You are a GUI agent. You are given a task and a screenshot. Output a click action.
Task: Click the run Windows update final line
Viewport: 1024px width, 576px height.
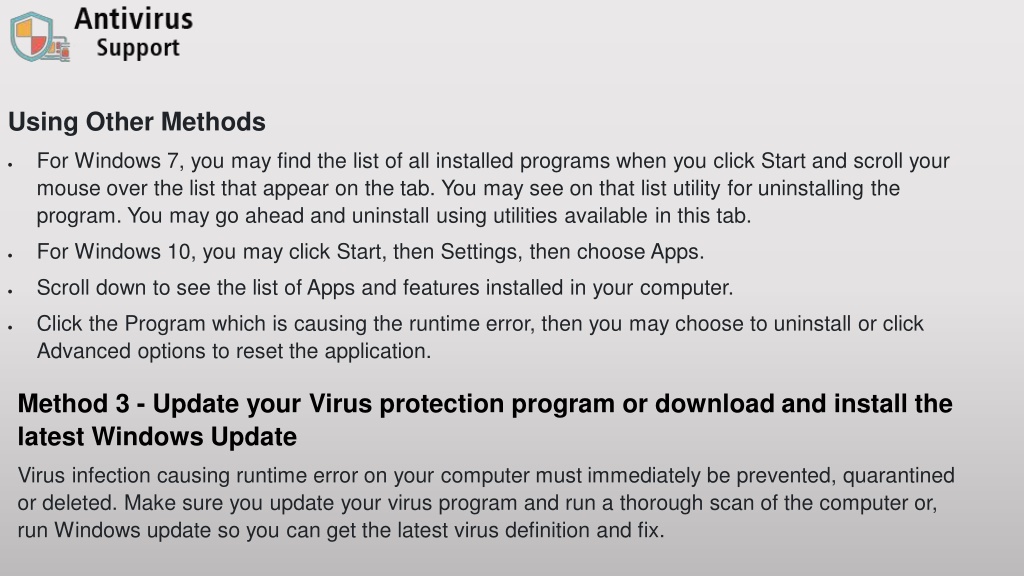pyautogui.click(x=341, y=530)
